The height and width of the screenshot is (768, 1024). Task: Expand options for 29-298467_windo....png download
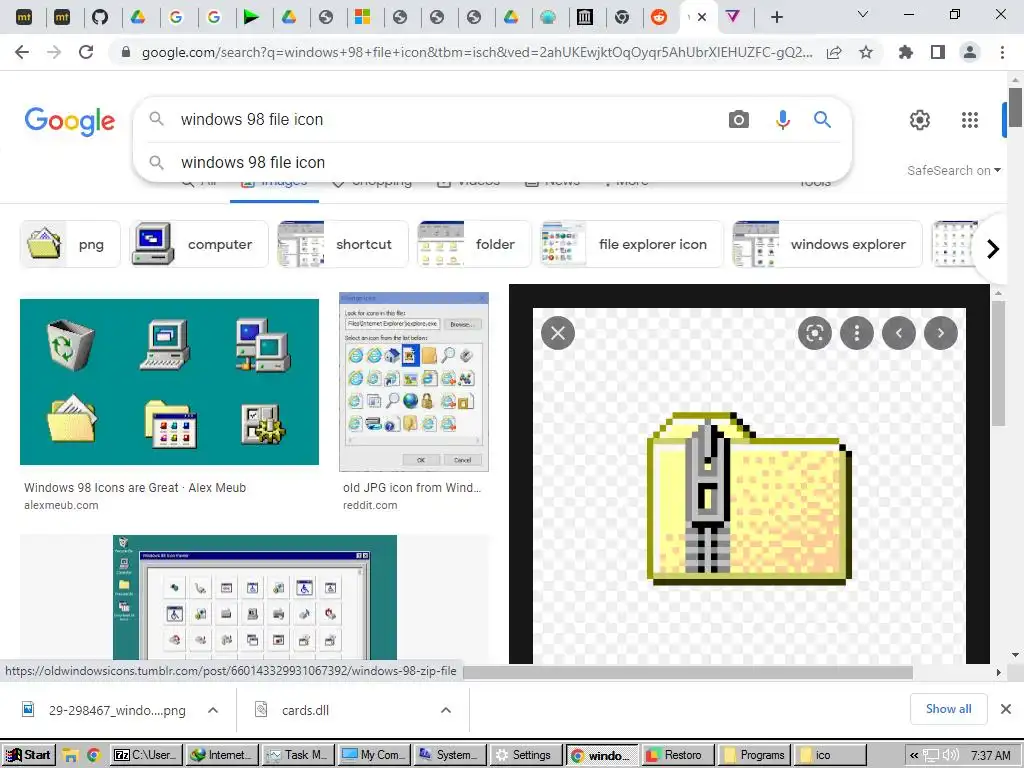[213, 710]
